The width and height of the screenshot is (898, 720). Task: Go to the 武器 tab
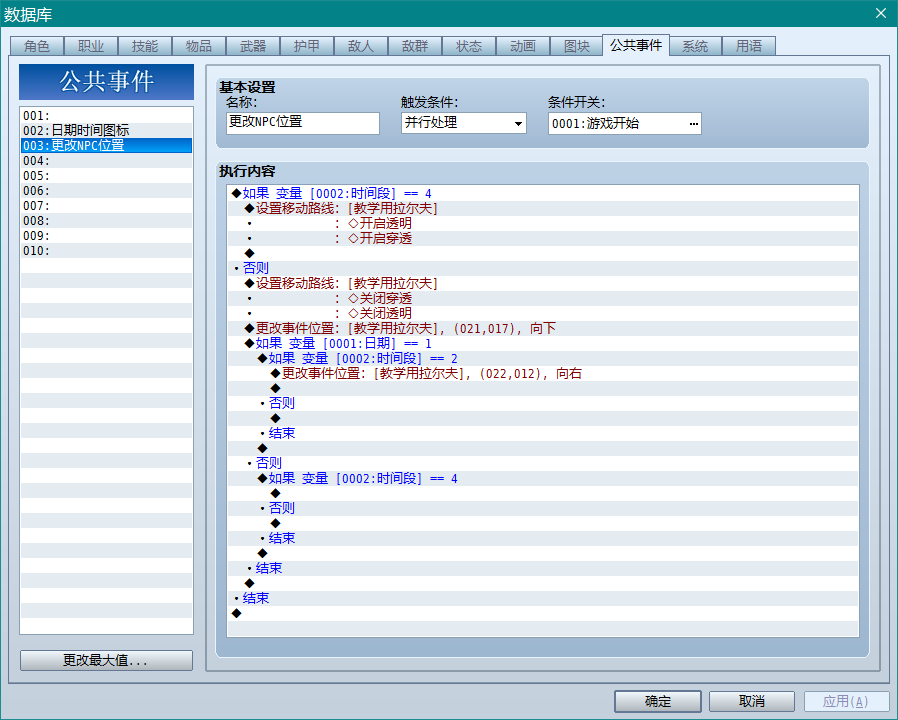(x=253, y=46)
